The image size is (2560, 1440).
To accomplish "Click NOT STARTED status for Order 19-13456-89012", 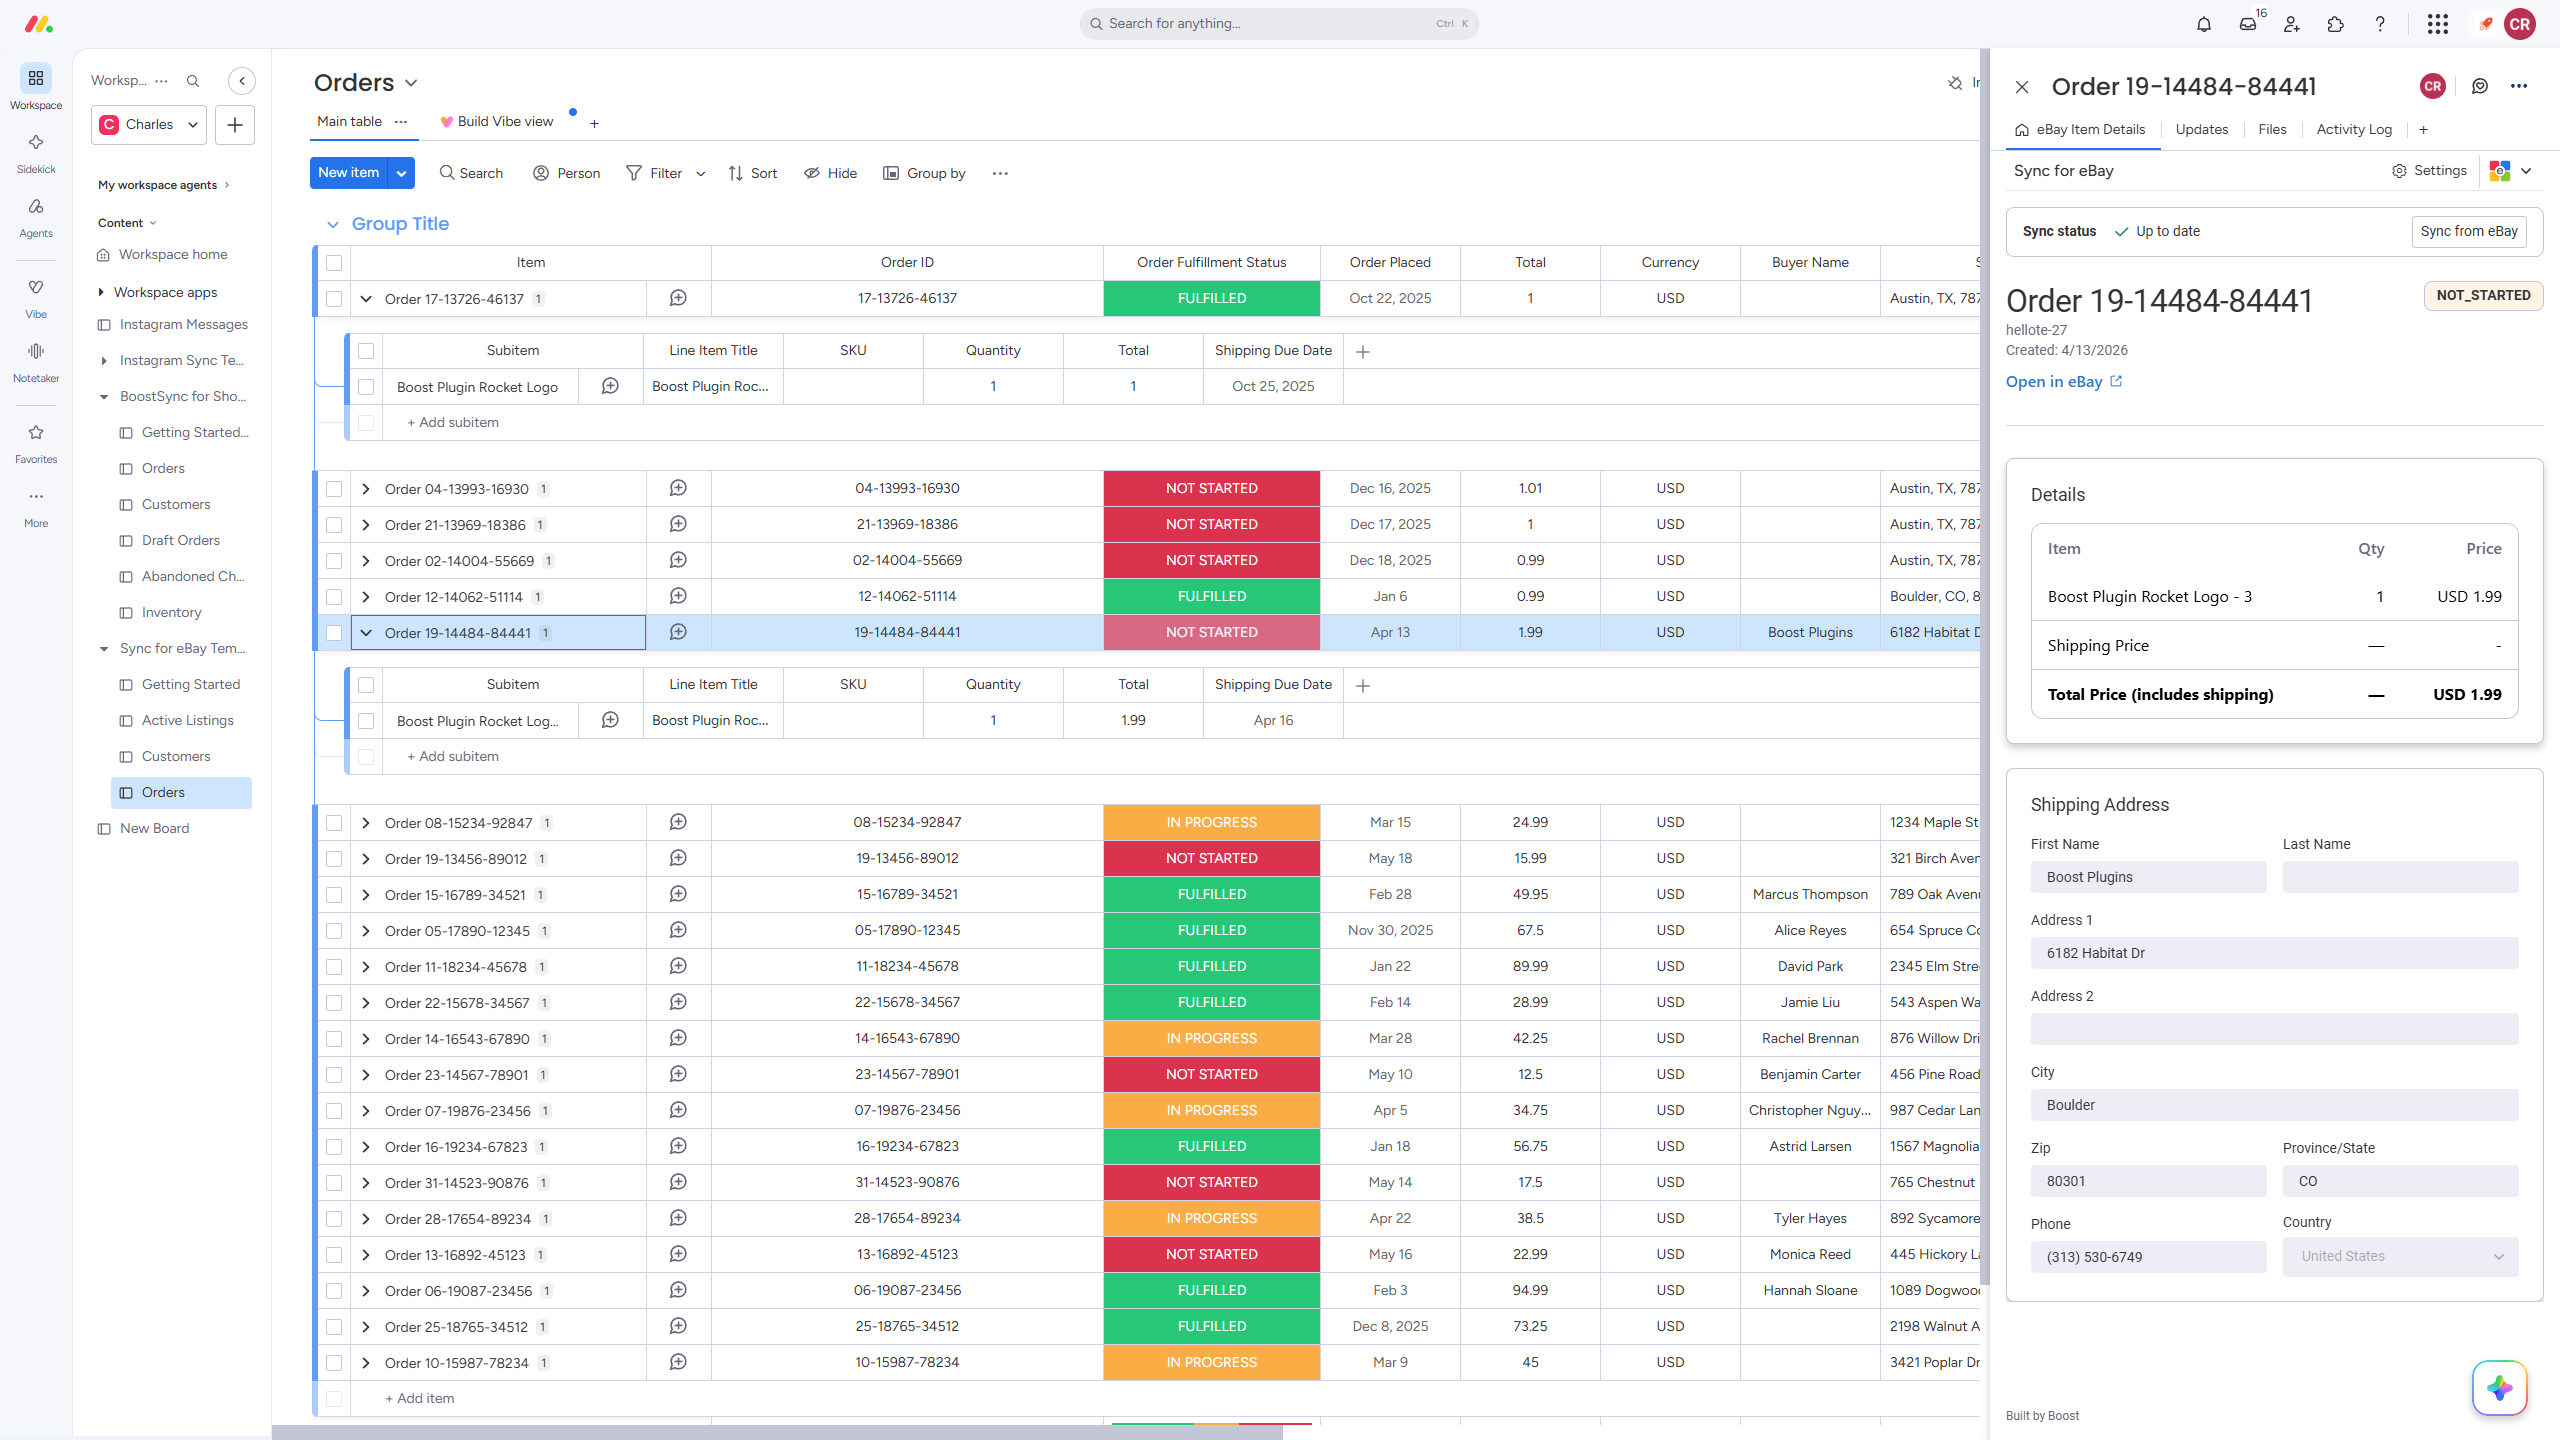I will click(1211, 858).
